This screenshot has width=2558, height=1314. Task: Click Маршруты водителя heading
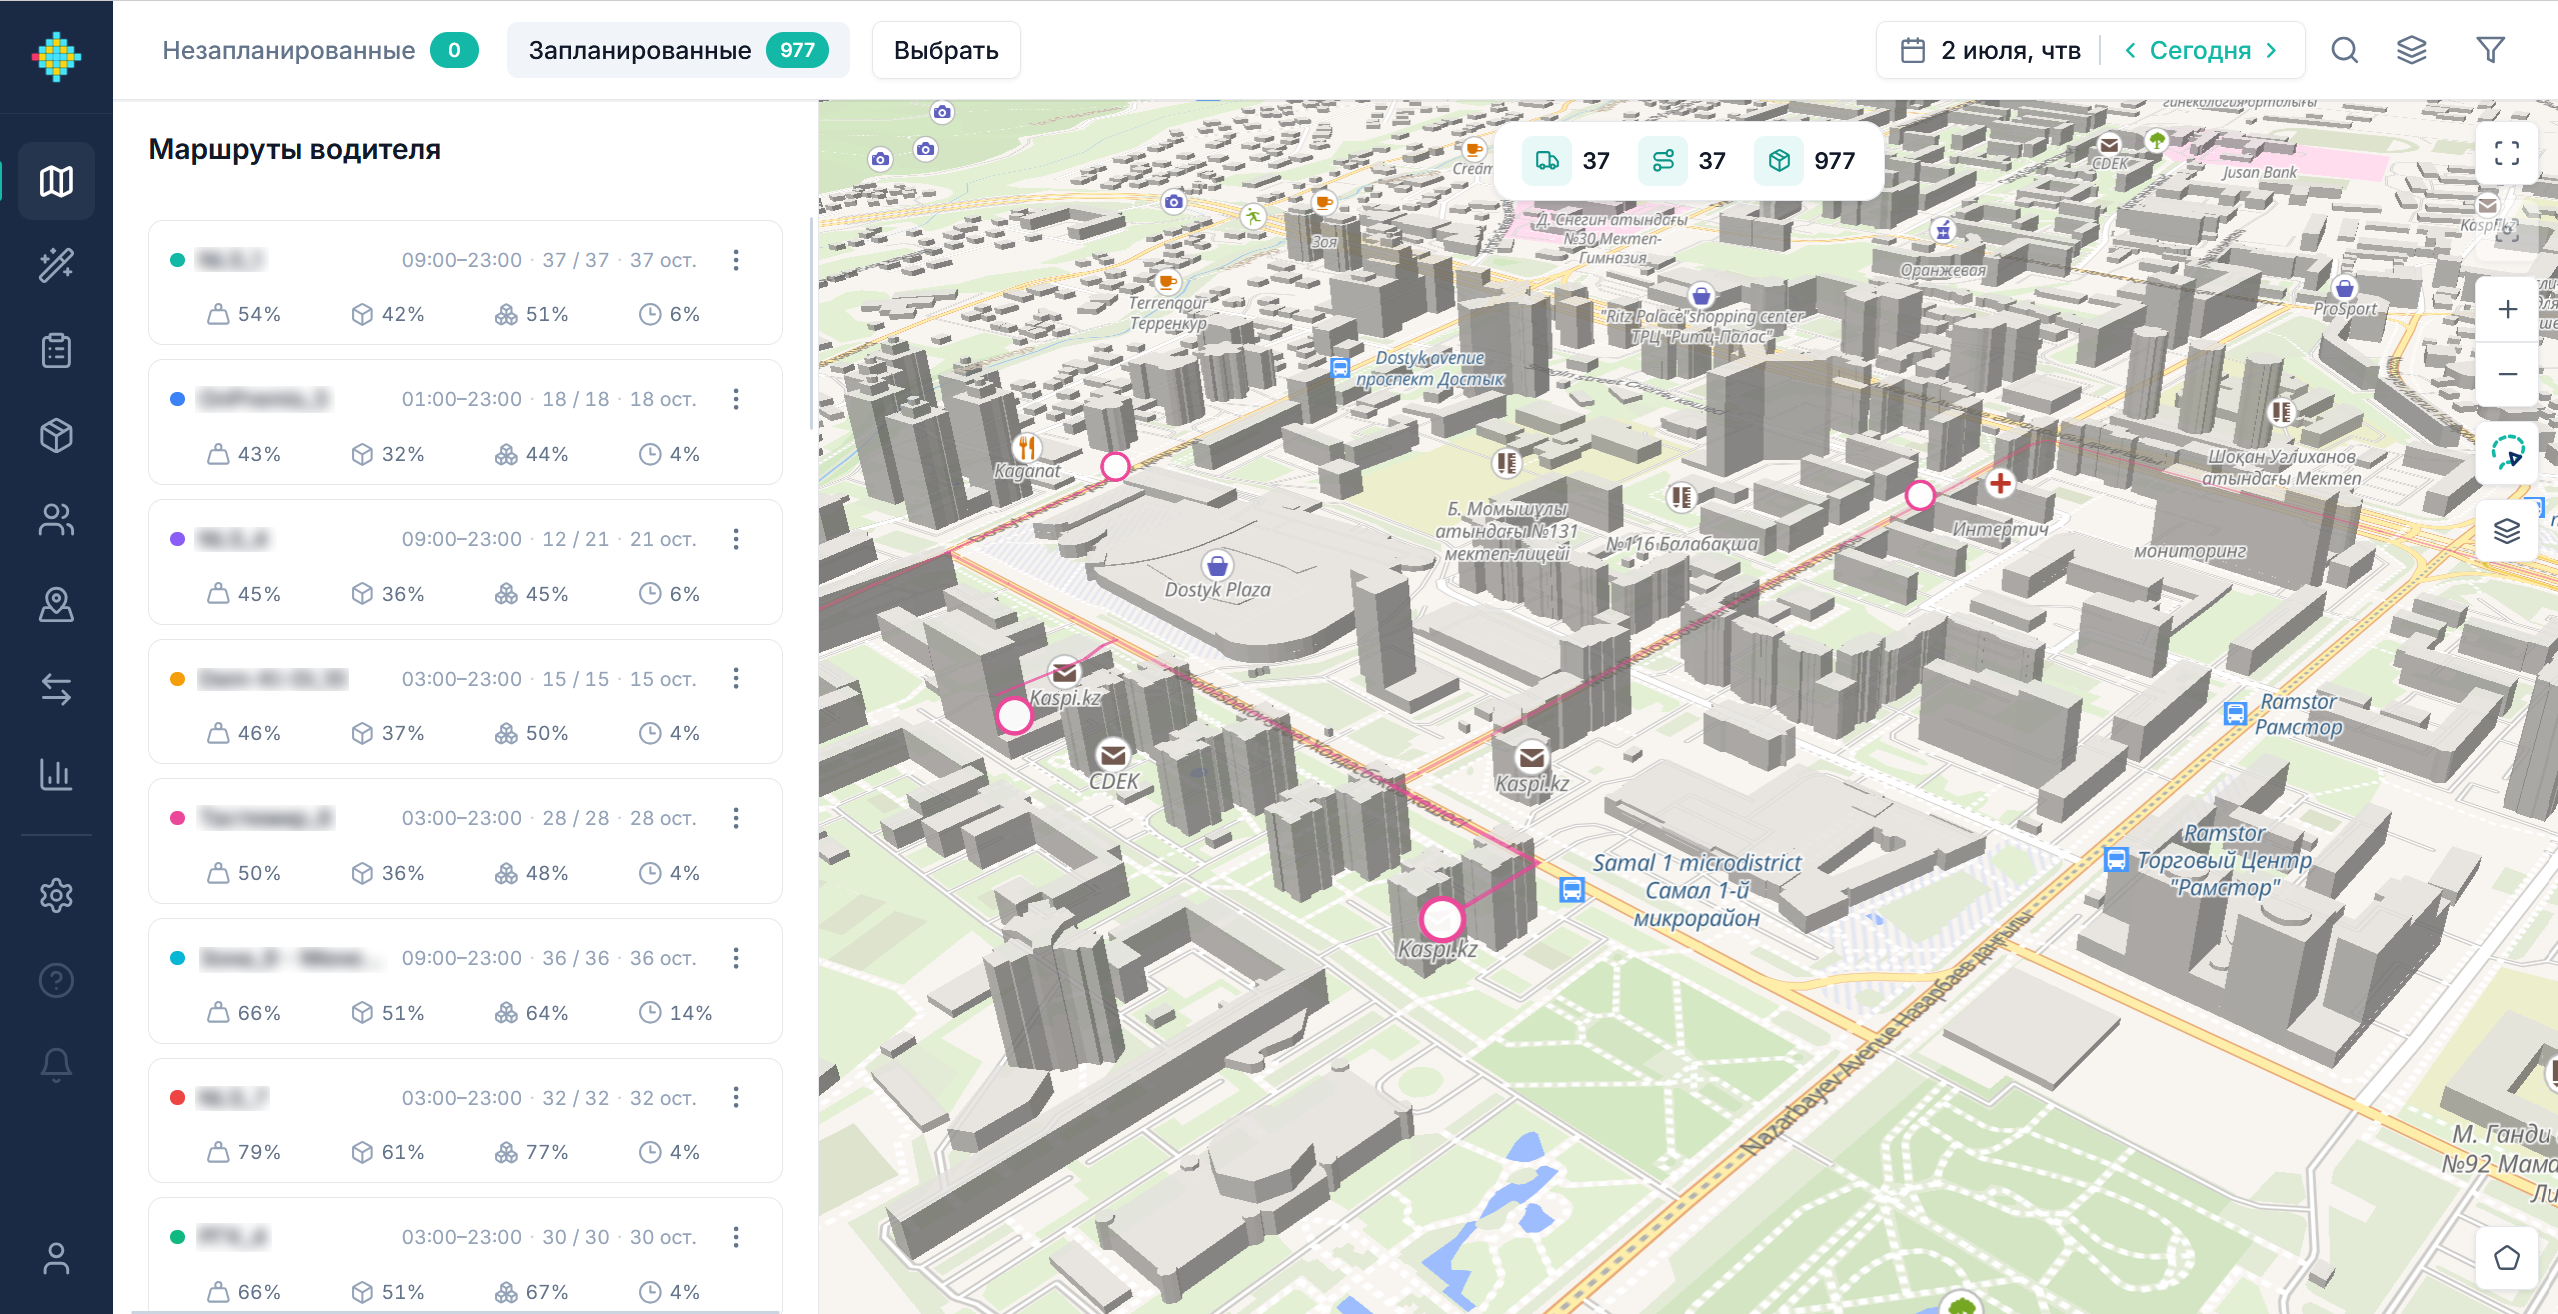pos(295,149)
